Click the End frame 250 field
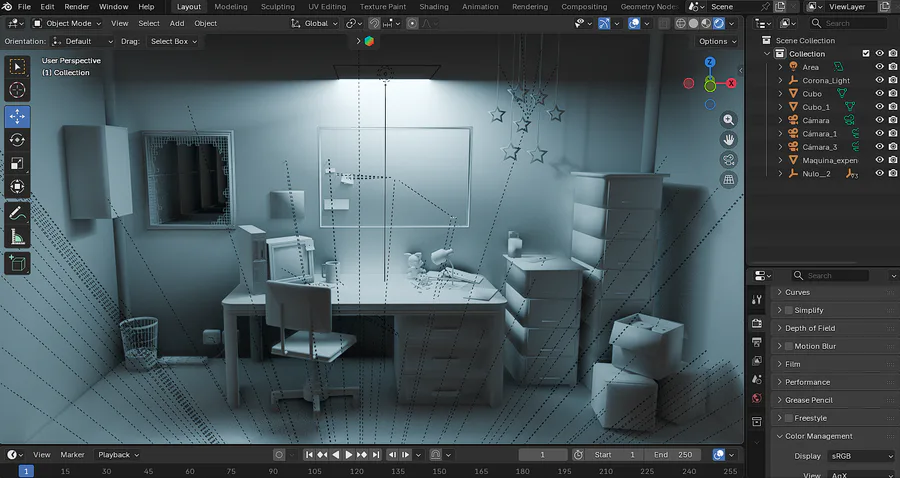900x478 pixels. click(x=673, y=455)
